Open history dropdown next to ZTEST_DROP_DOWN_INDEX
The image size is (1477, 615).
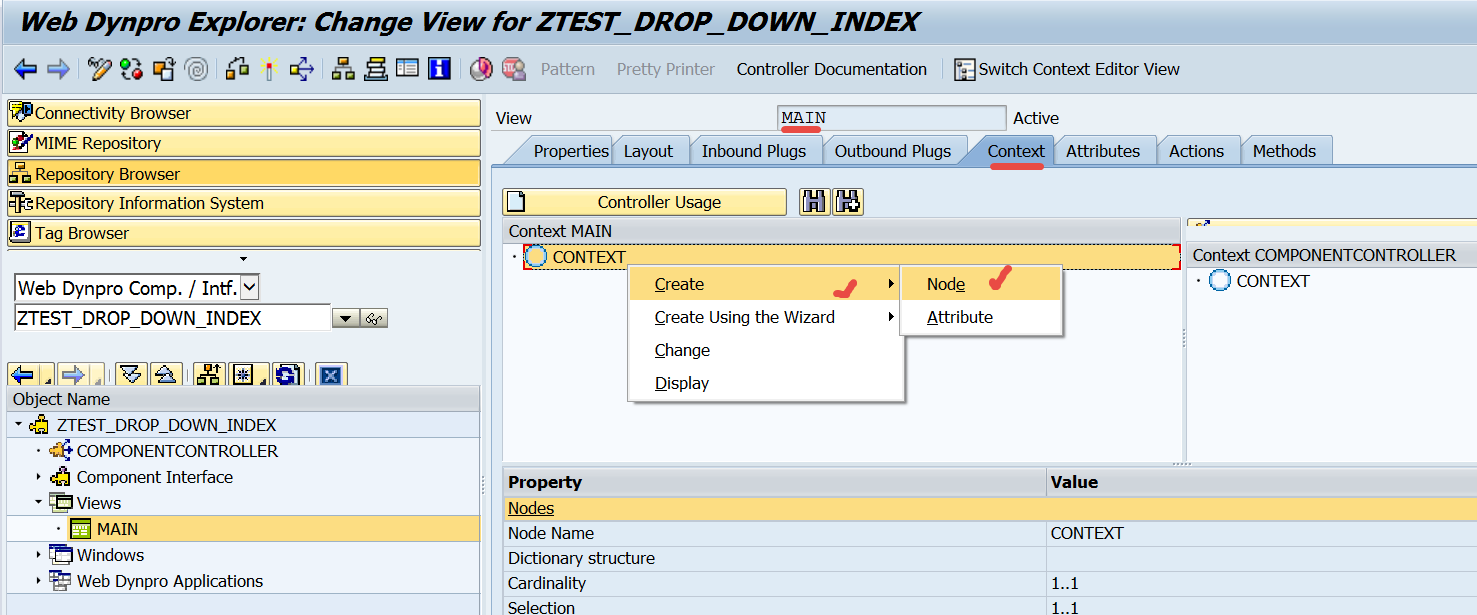tap(345, 319)
